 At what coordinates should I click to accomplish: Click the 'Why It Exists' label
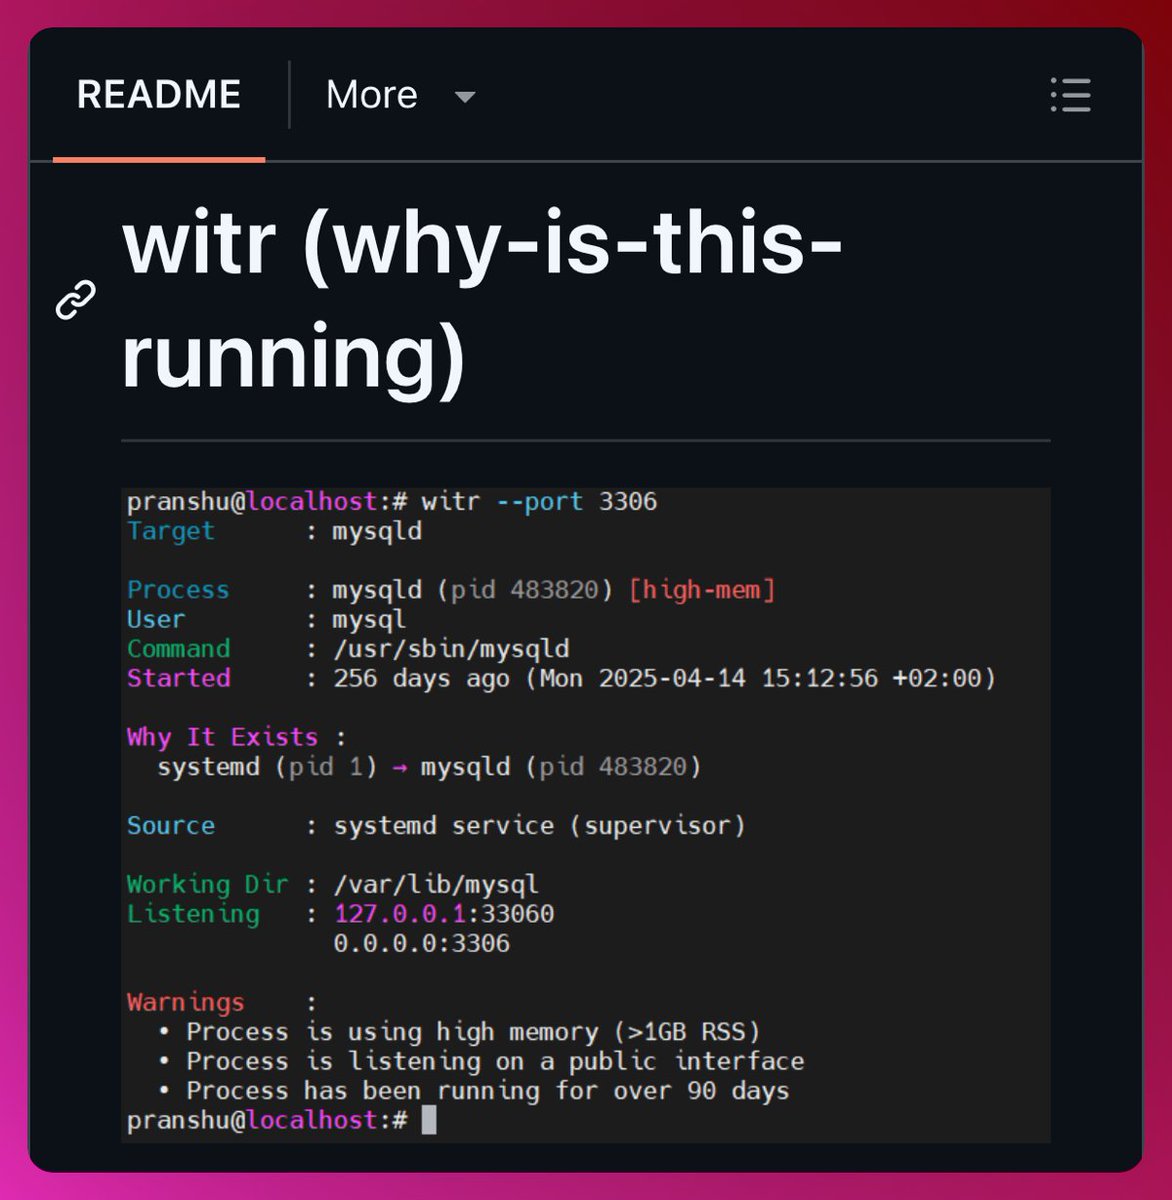[222, 737]
